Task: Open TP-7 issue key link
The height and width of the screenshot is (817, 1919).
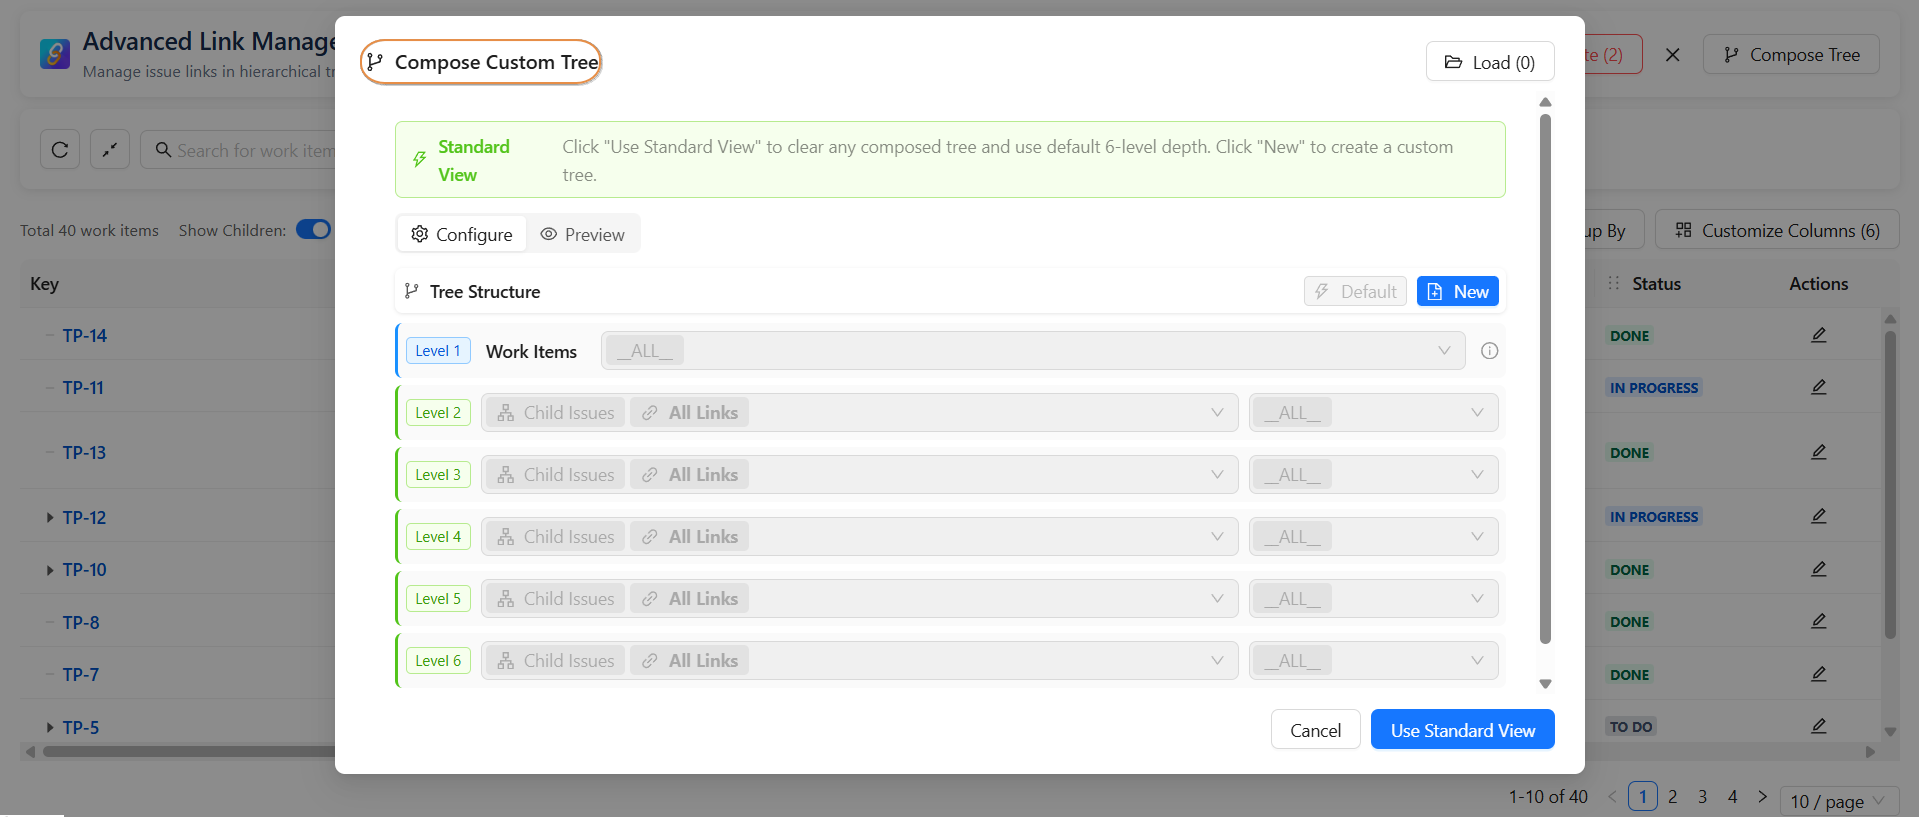Action: point(81,675)
